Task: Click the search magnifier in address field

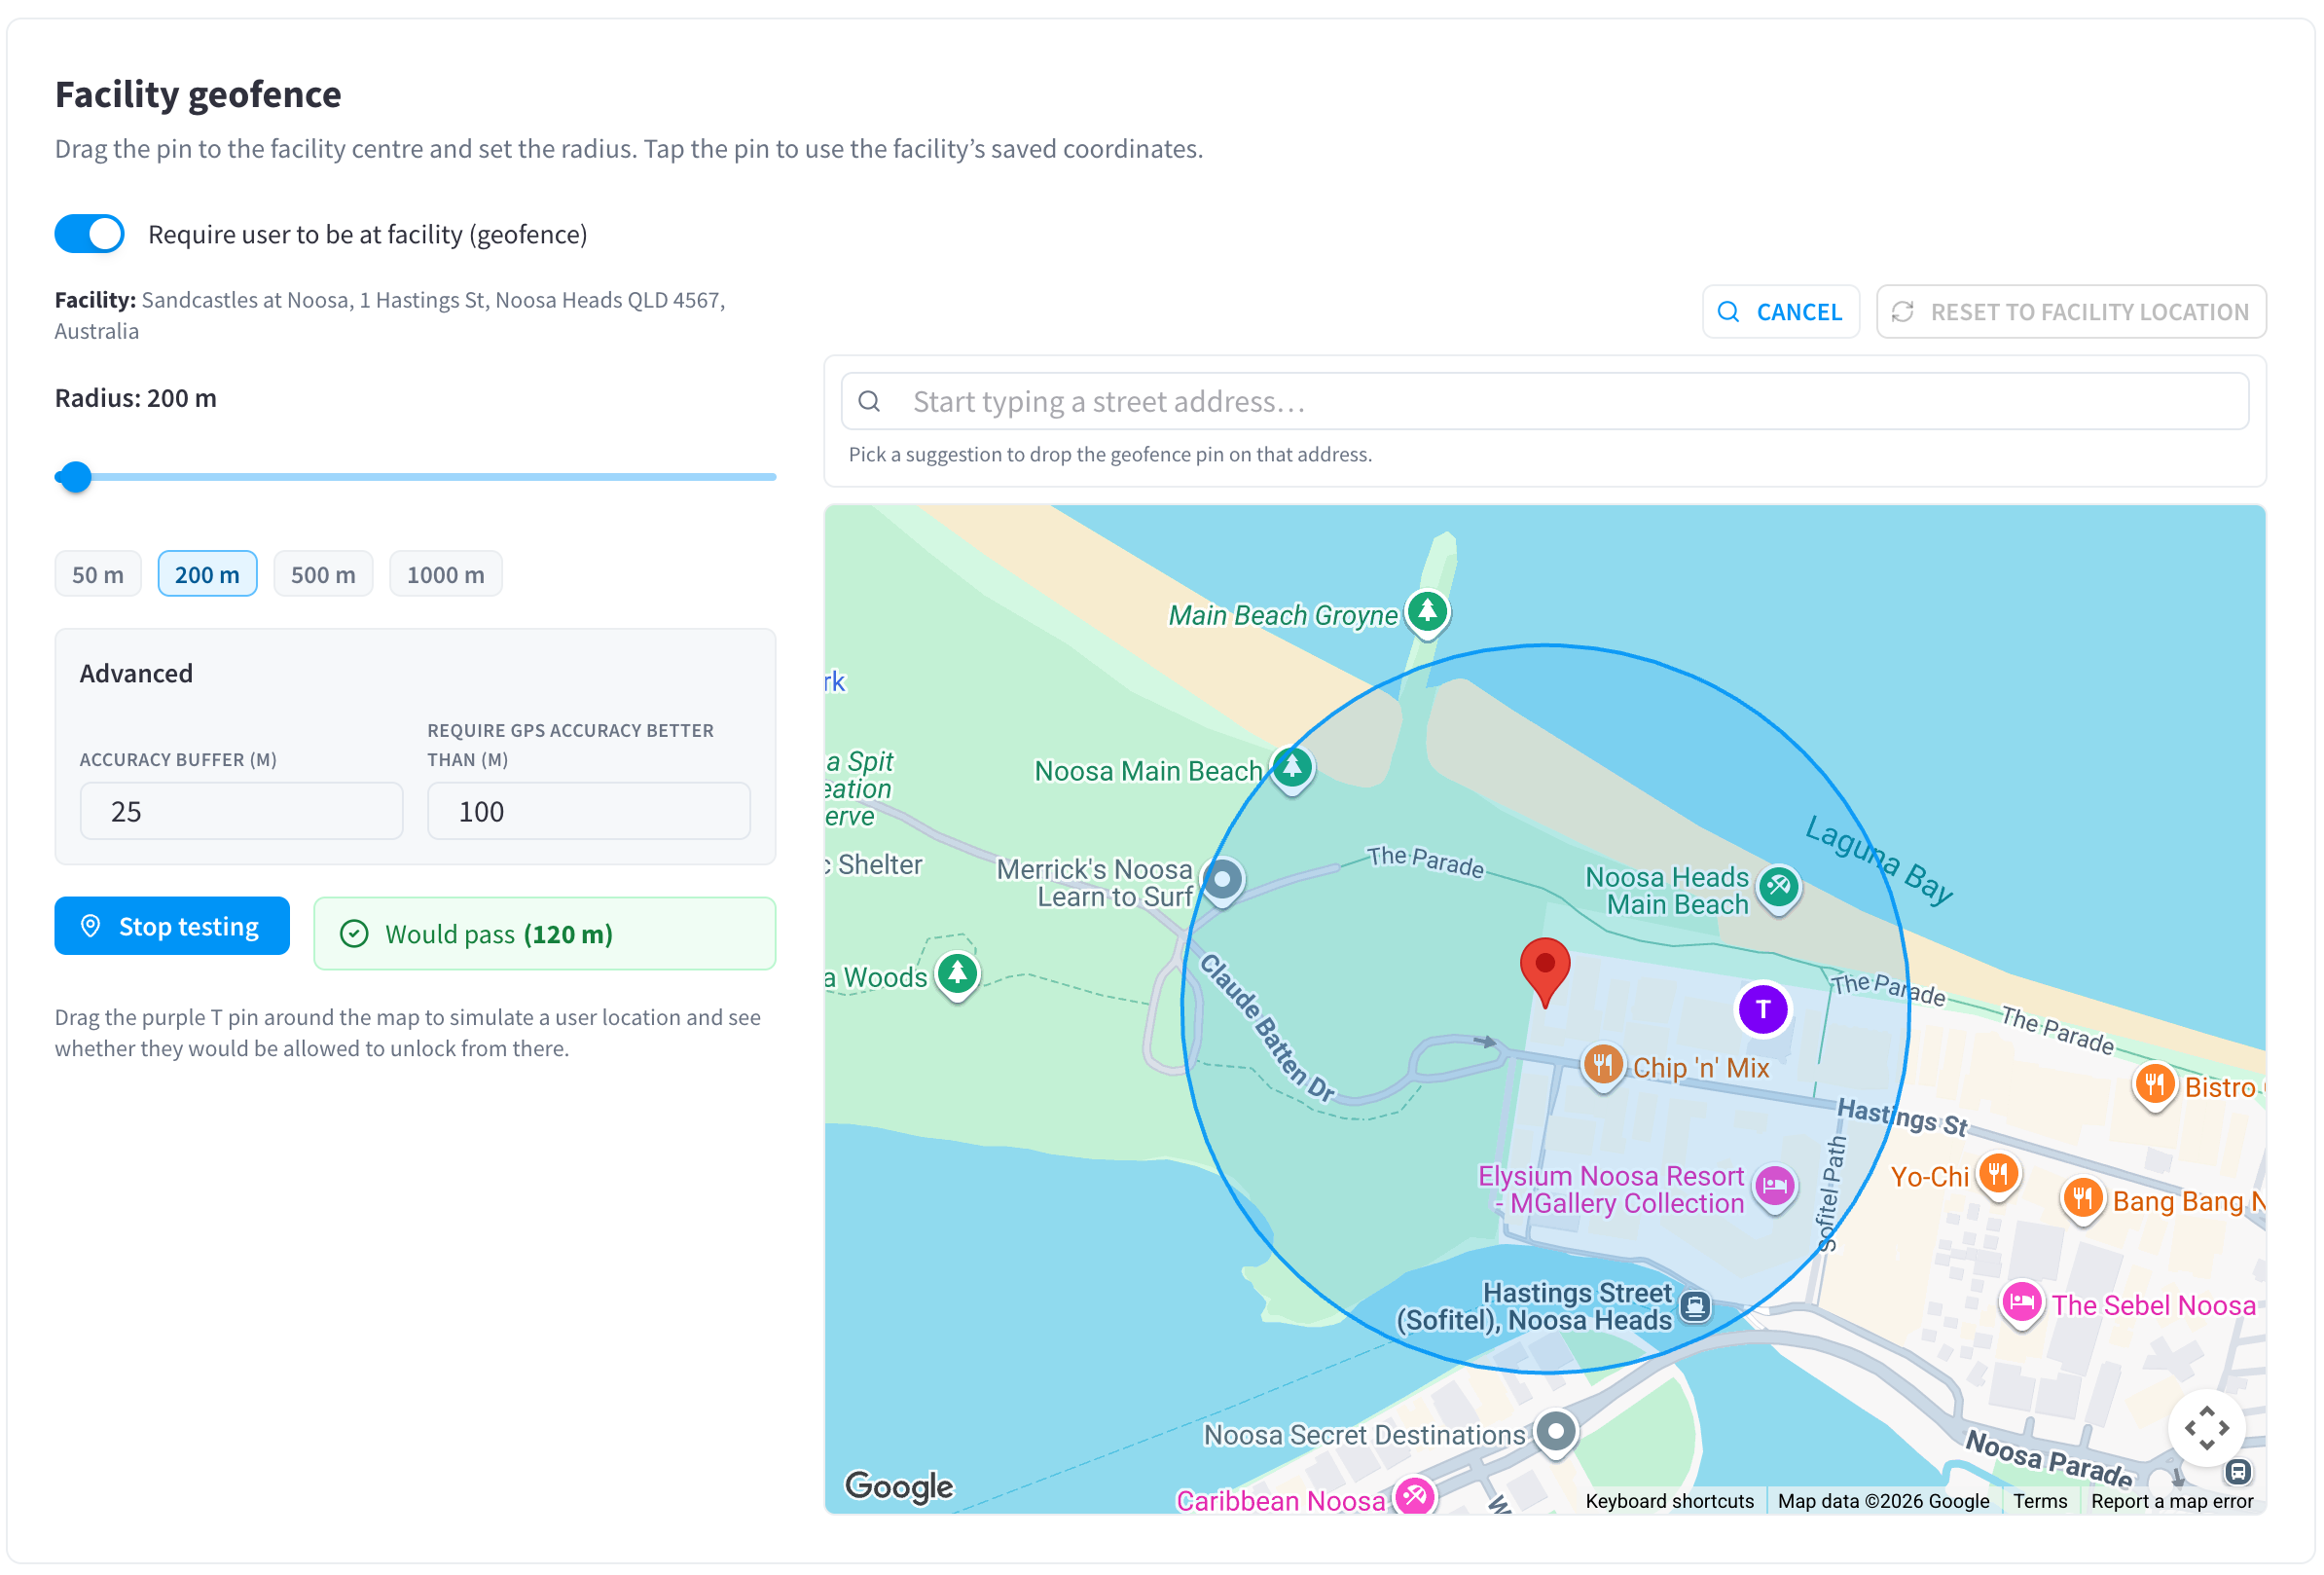Action: click(870, 402)
